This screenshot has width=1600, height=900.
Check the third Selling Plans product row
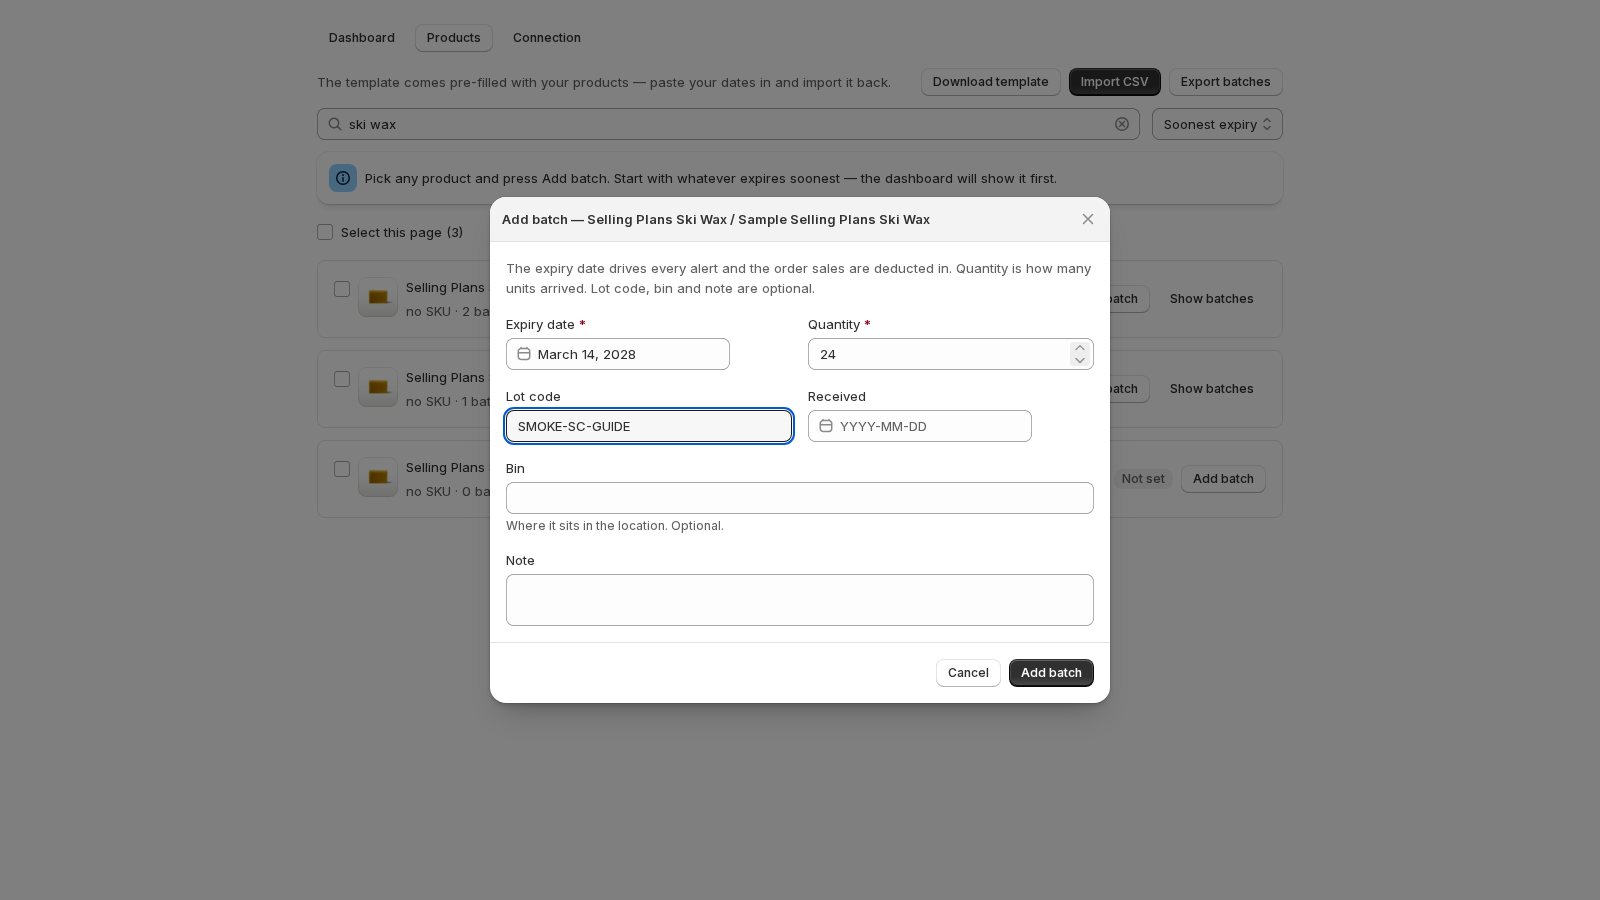[x=342, y=469]
